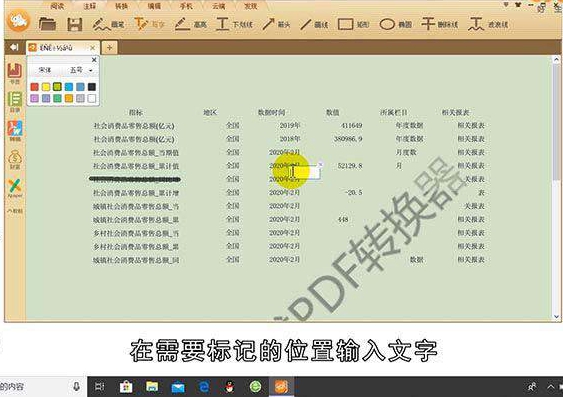The image size is (563, 397).
Task: Toggle the side panel arrow beside document tab
Action: tap(14, 47)
